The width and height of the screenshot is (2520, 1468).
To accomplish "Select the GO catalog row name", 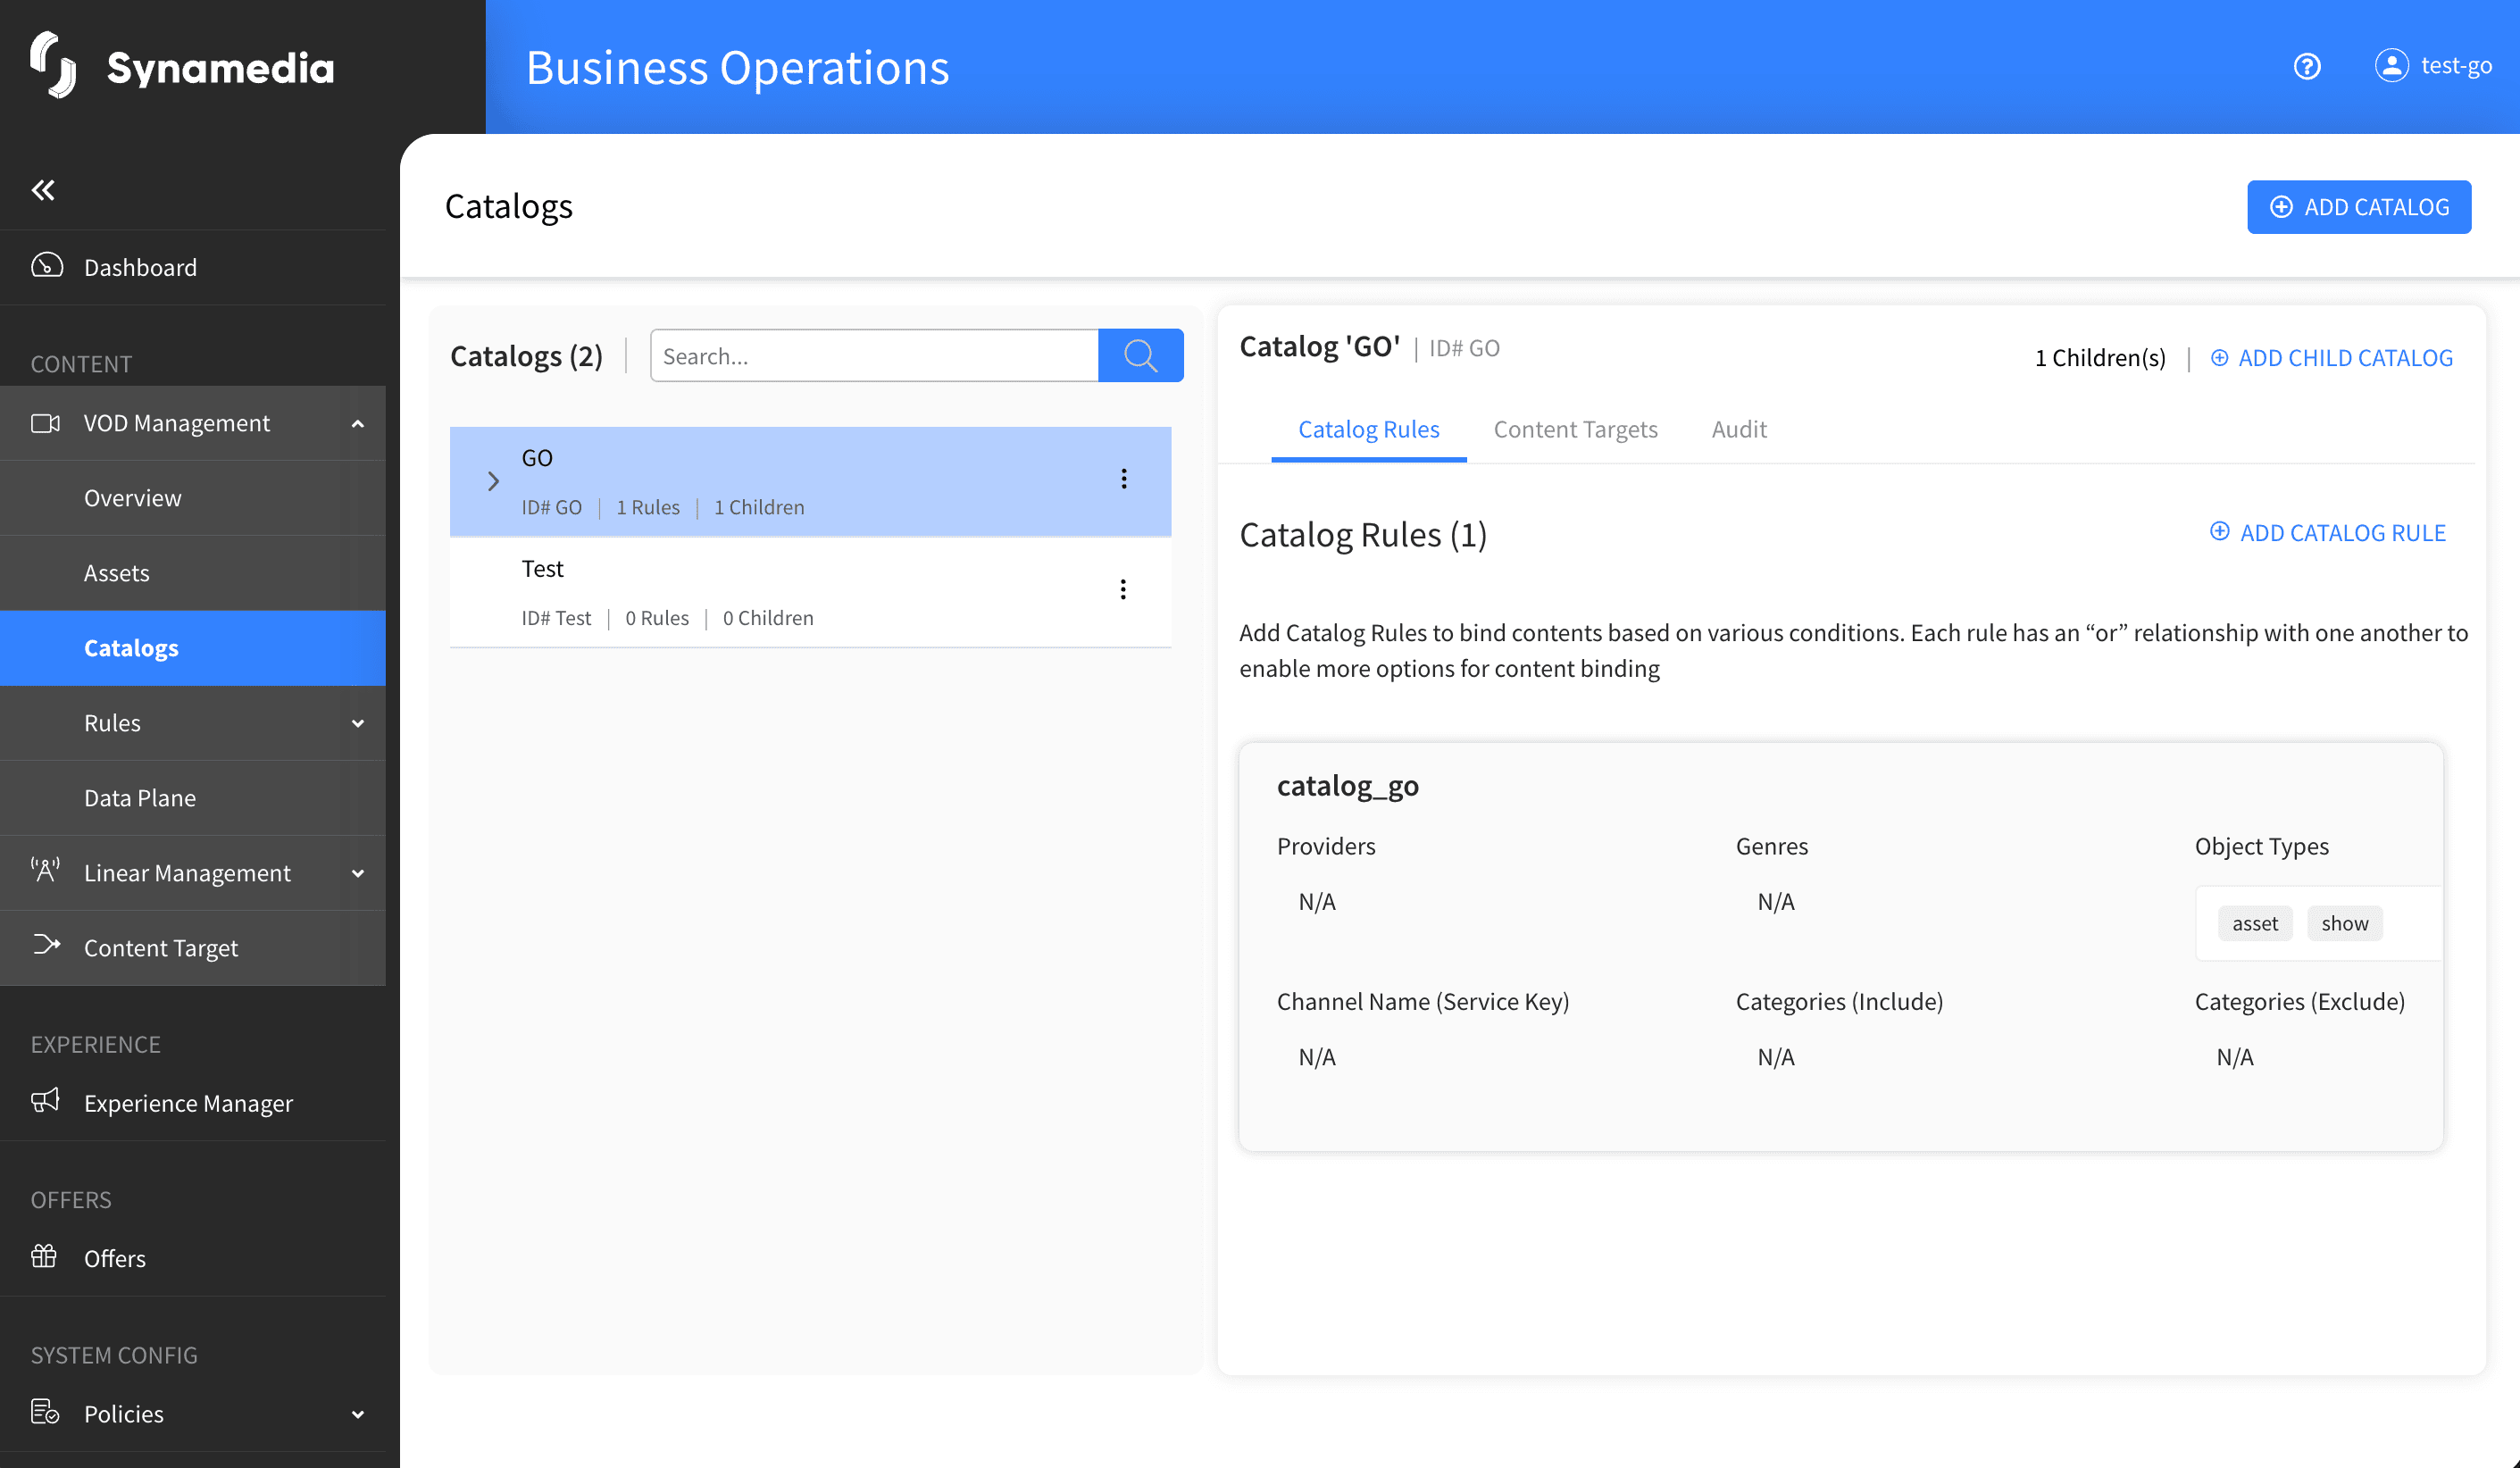I will tap(537, 458).
